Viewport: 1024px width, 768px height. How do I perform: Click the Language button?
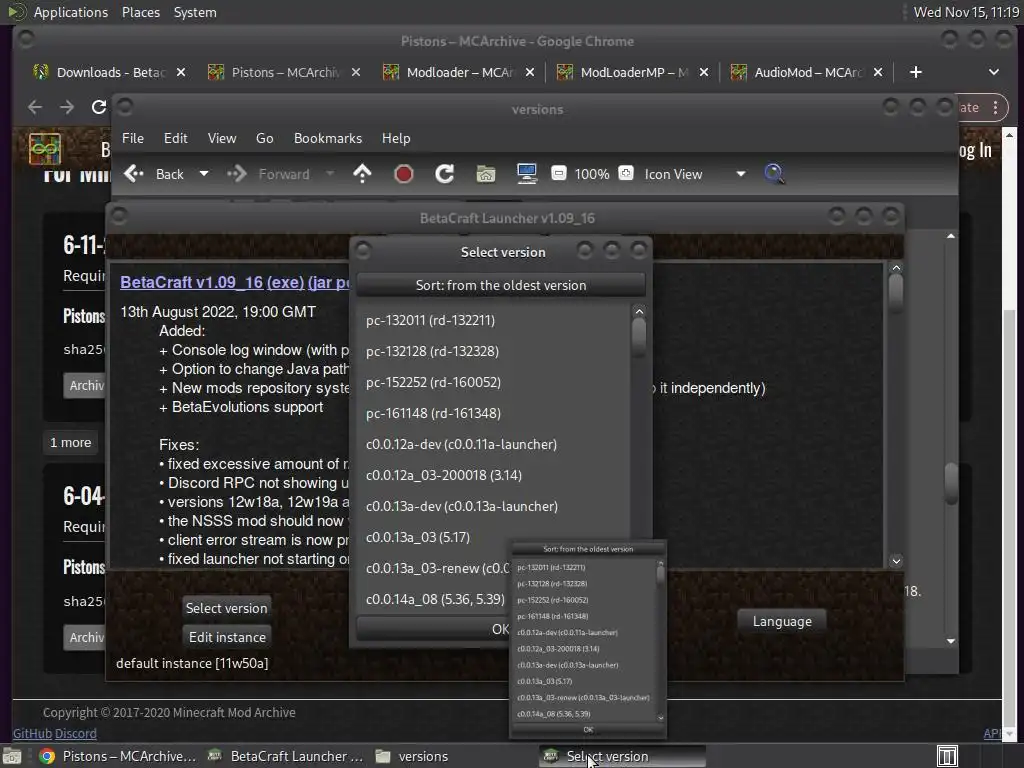click(x=782, y=621)
